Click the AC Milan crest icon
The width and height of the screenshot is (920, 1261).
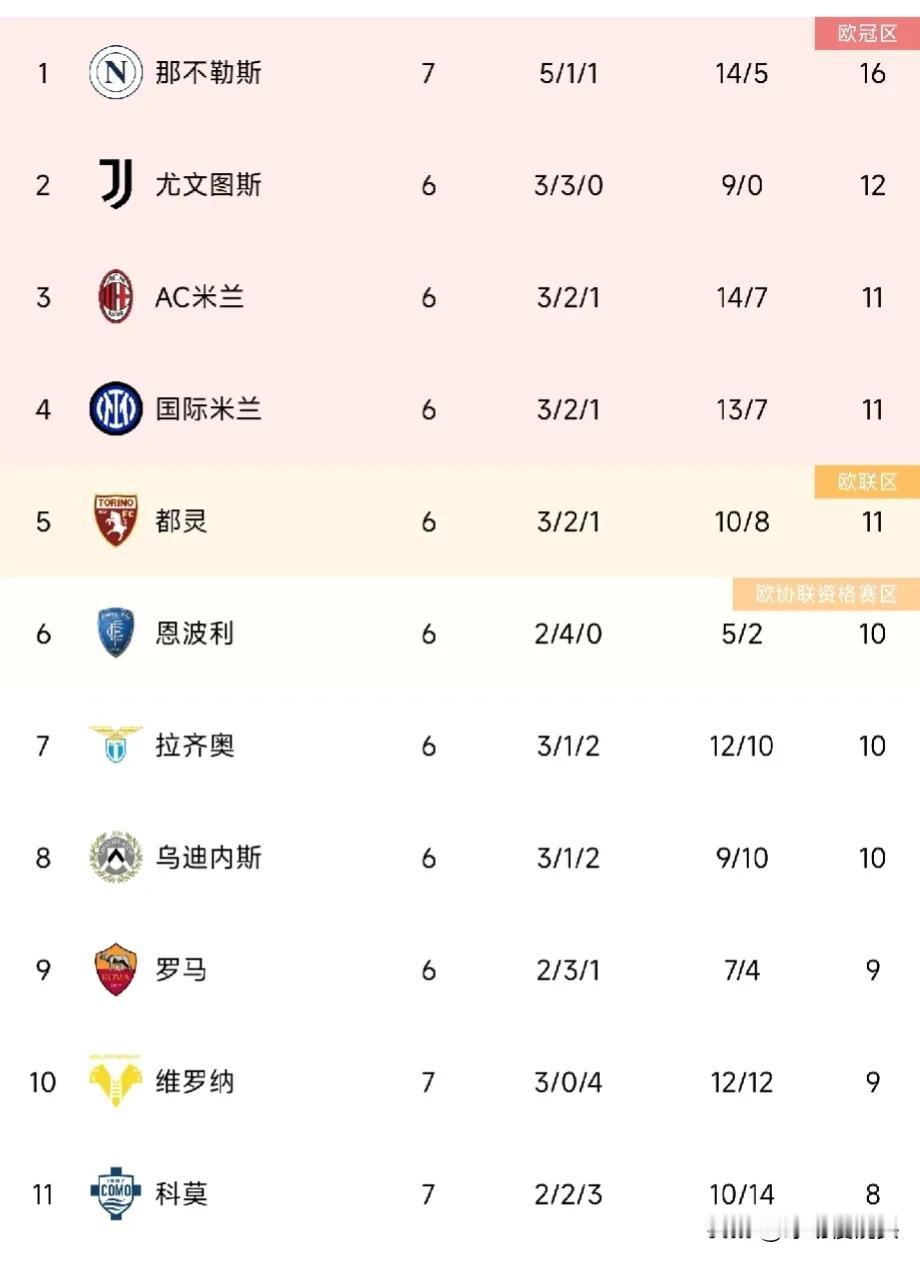[x=116, y=297]
